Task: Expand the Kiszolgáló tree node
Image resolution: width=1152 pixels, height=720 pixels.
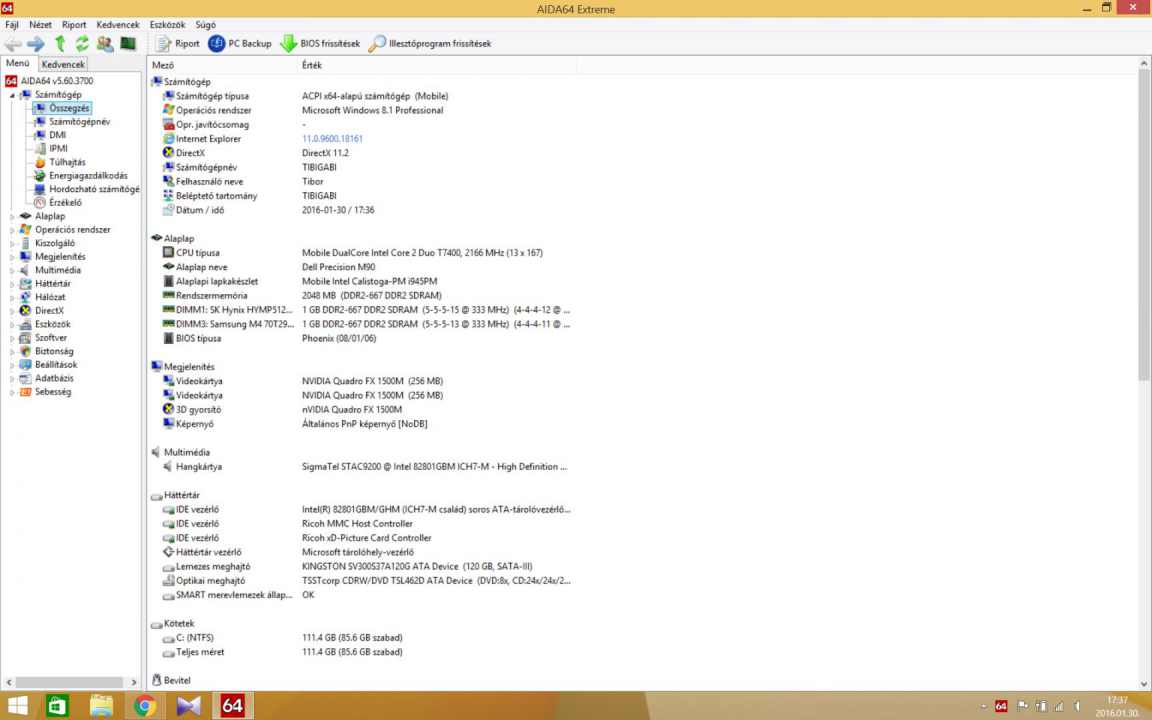Action: 12,243
